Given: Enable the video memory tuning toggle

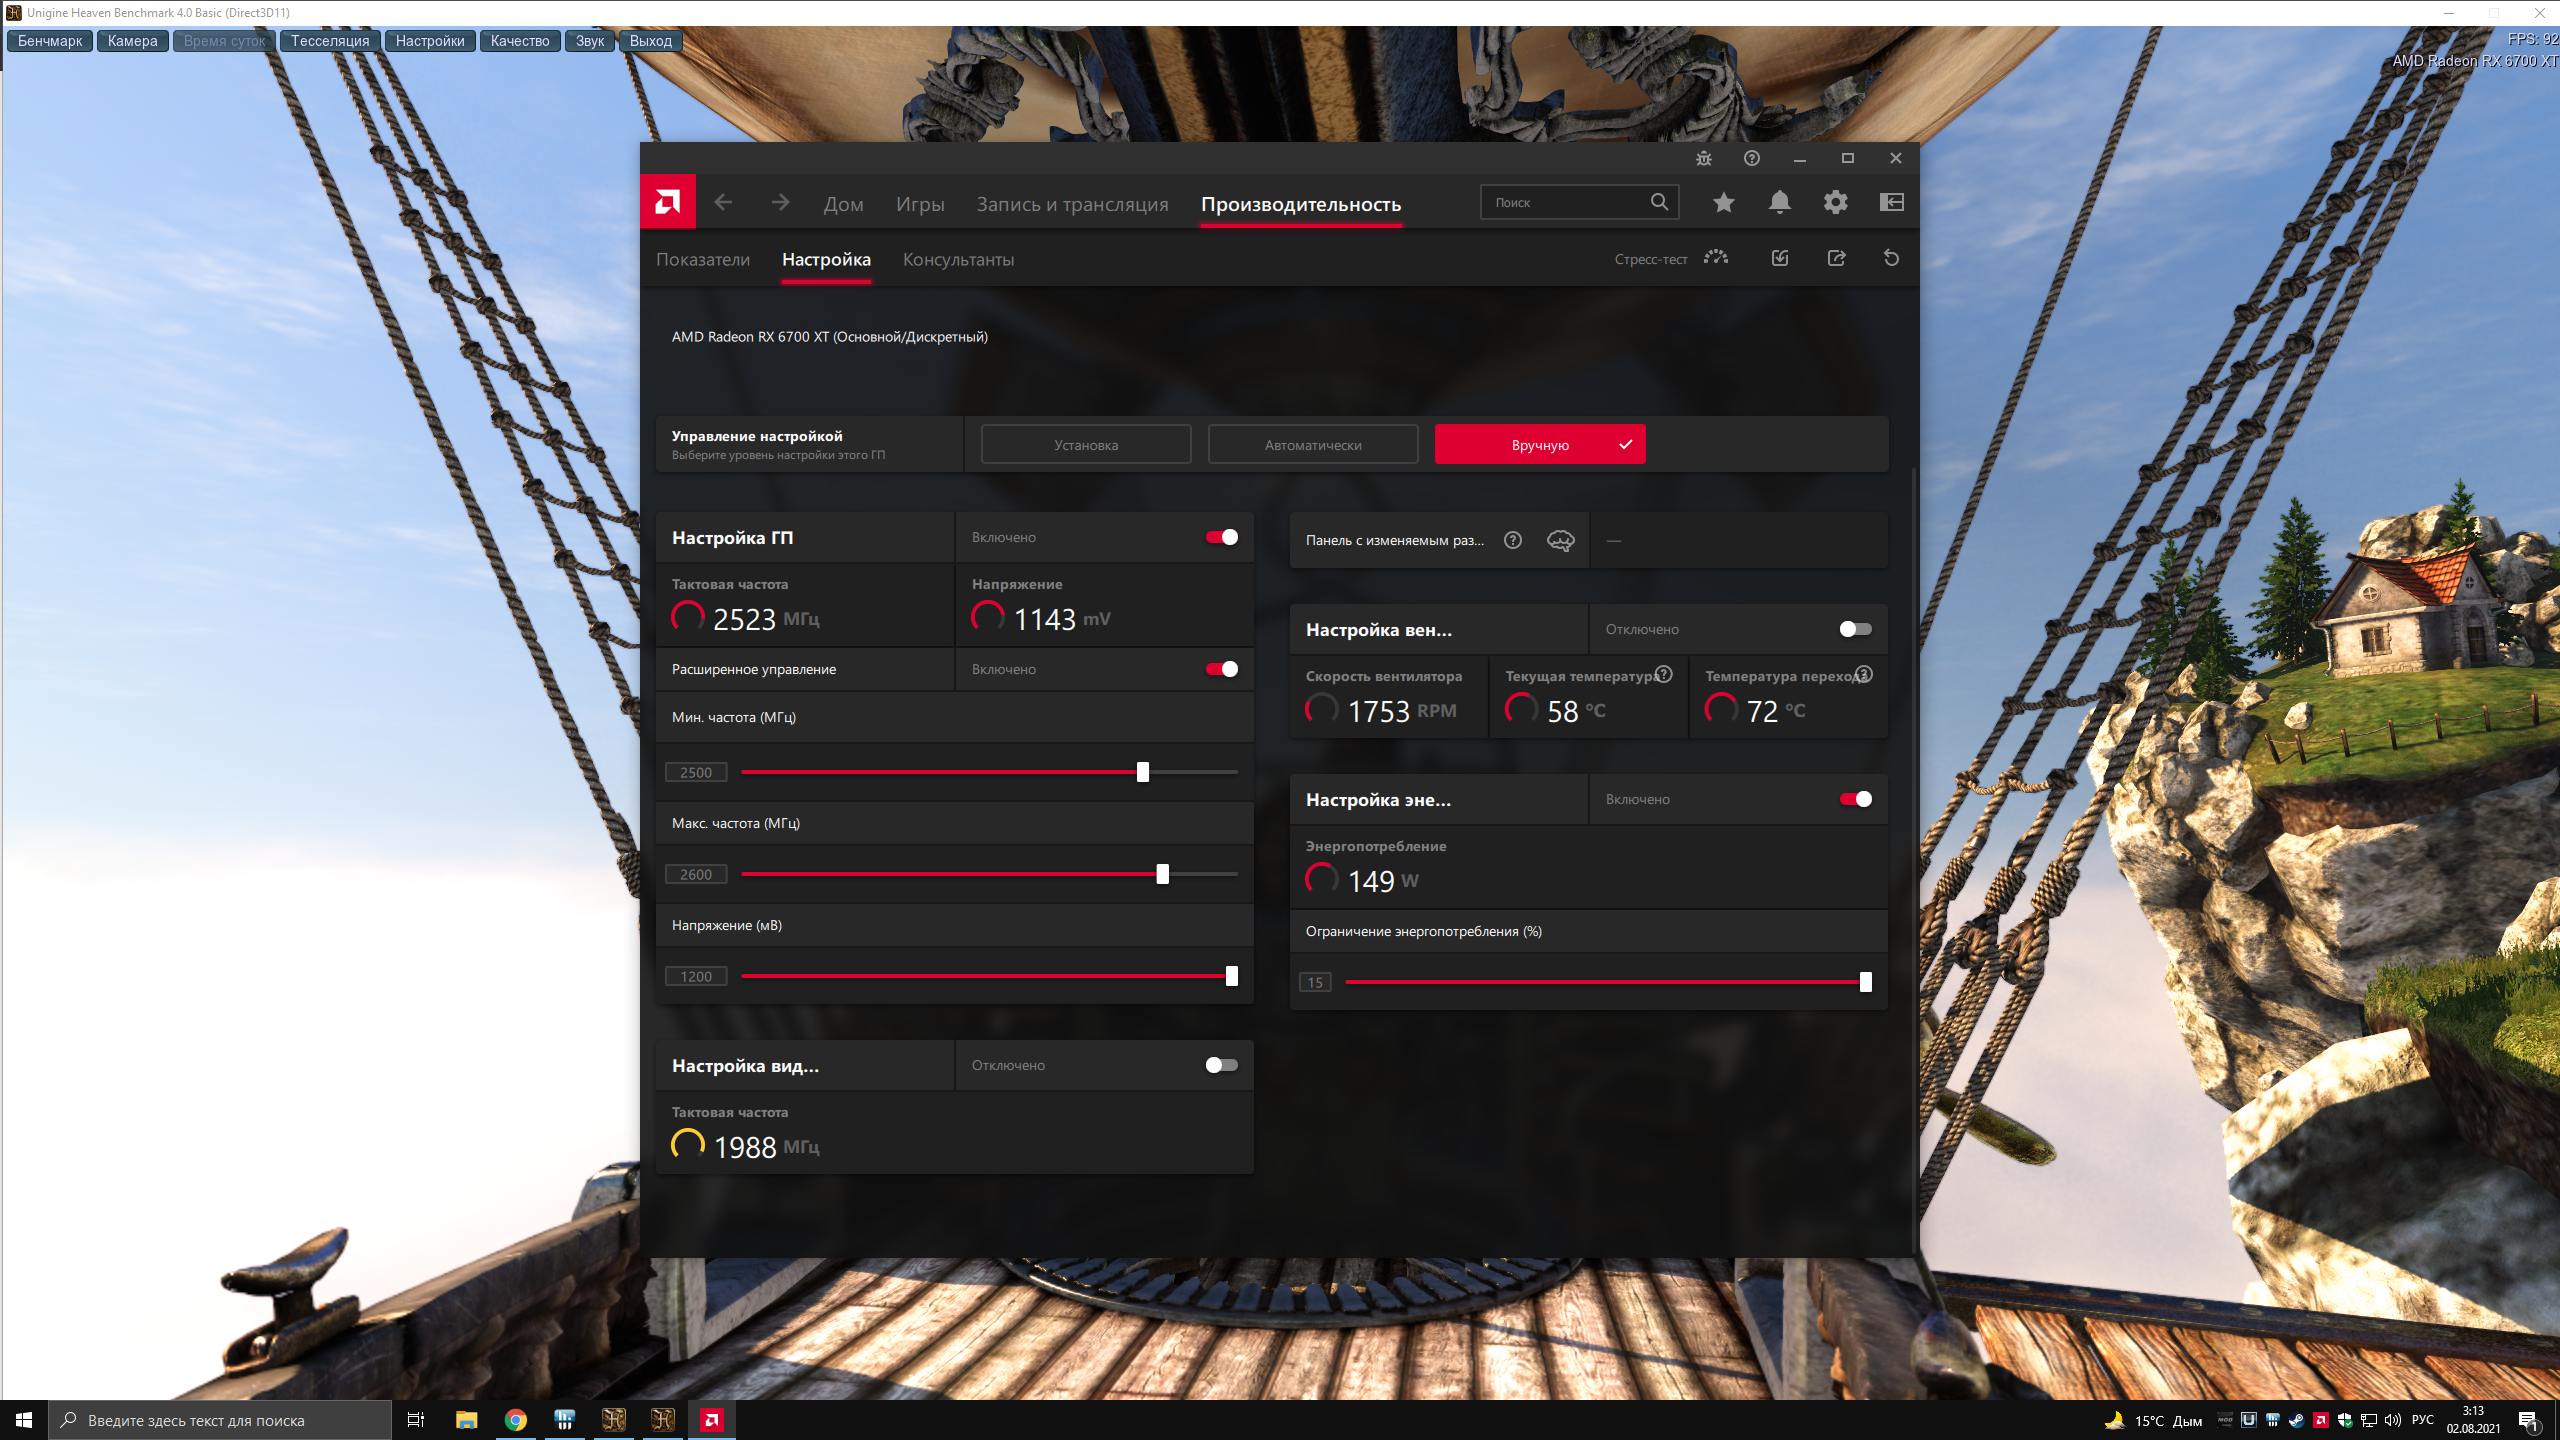Looking at the screenshot, I should pos(1221,1065).
